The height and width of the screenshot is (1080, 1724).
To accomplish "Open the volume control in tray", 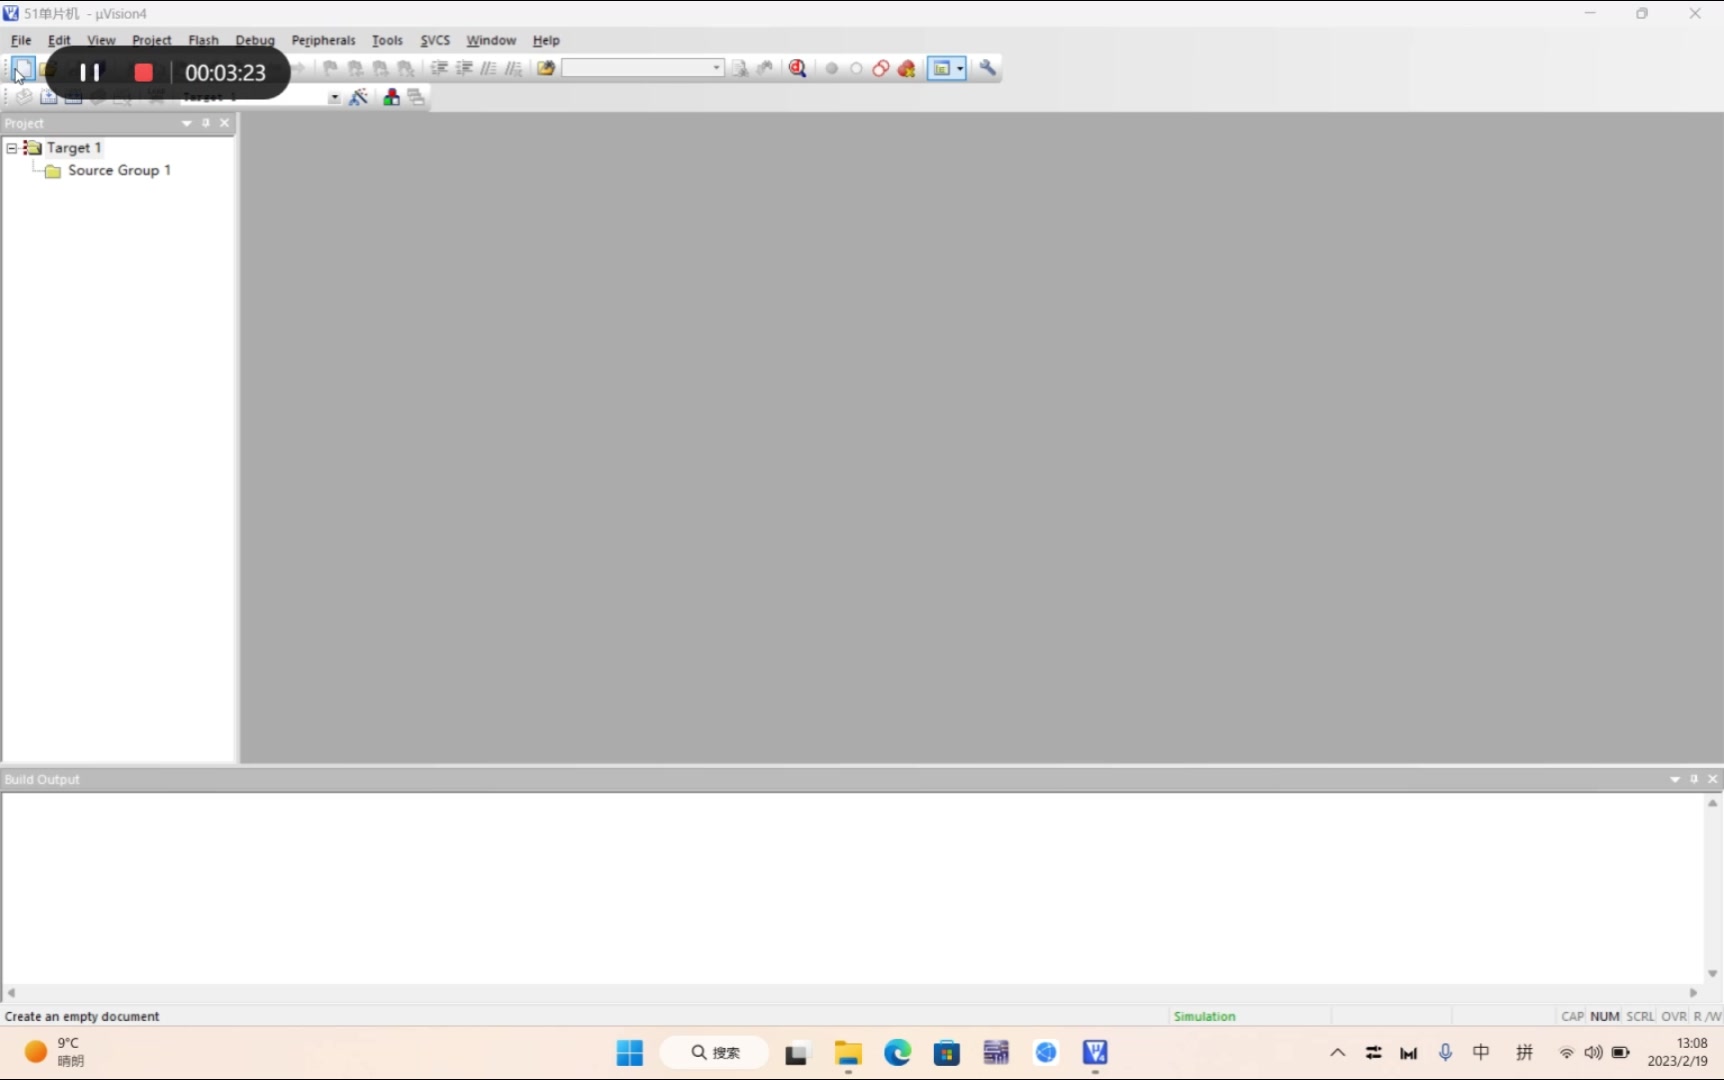I will tap(1593, 1052).
